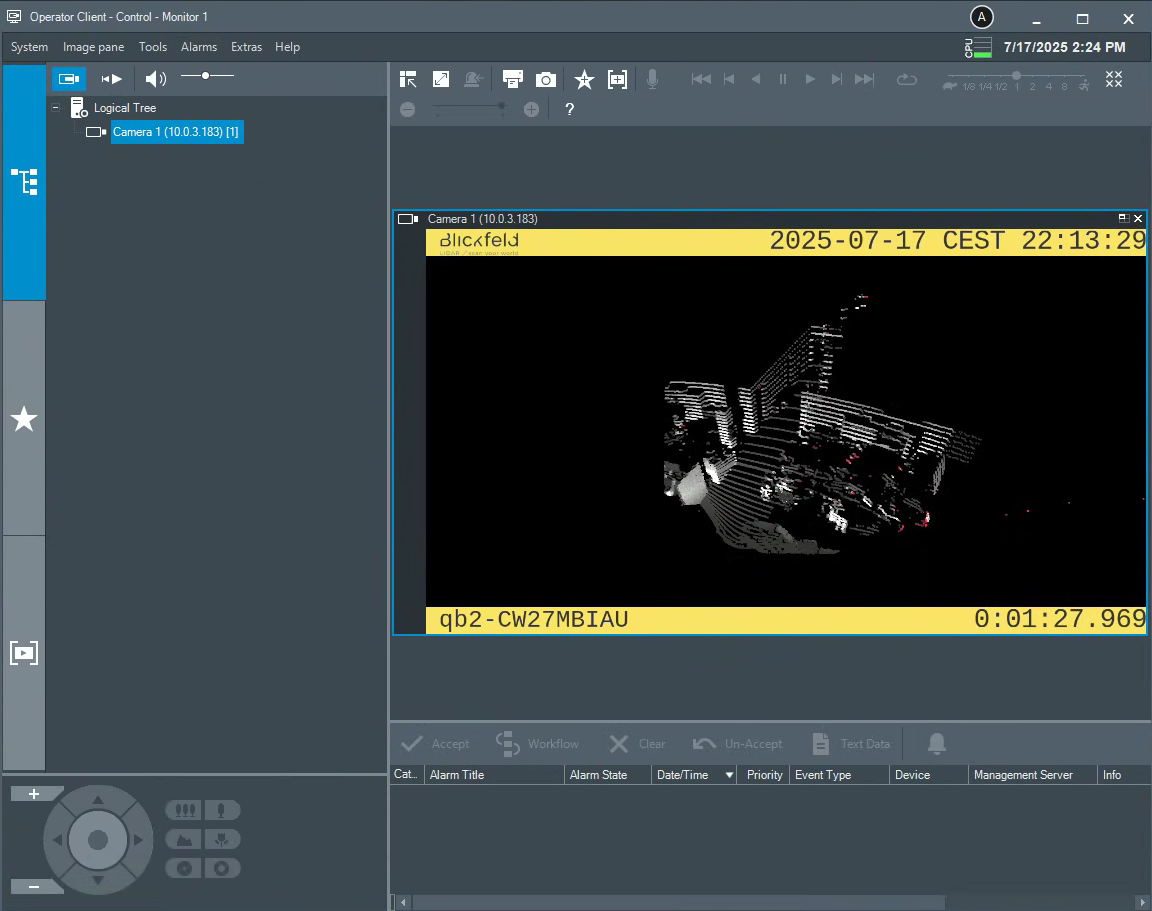Adjust the audio volume slider
The width and height of the screenshot is (1152, 911).
point(206,76)
